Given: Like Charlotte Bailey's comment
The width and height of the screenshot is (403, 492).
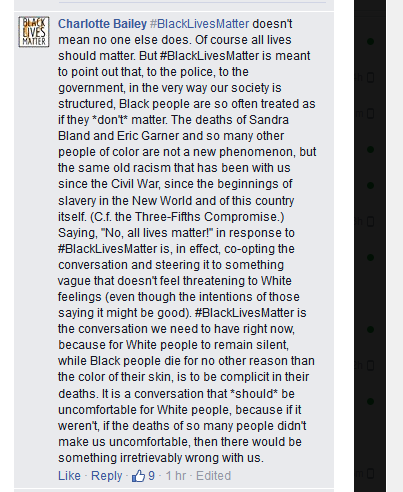Looking at the screenshot, I should tap(69, 476).
